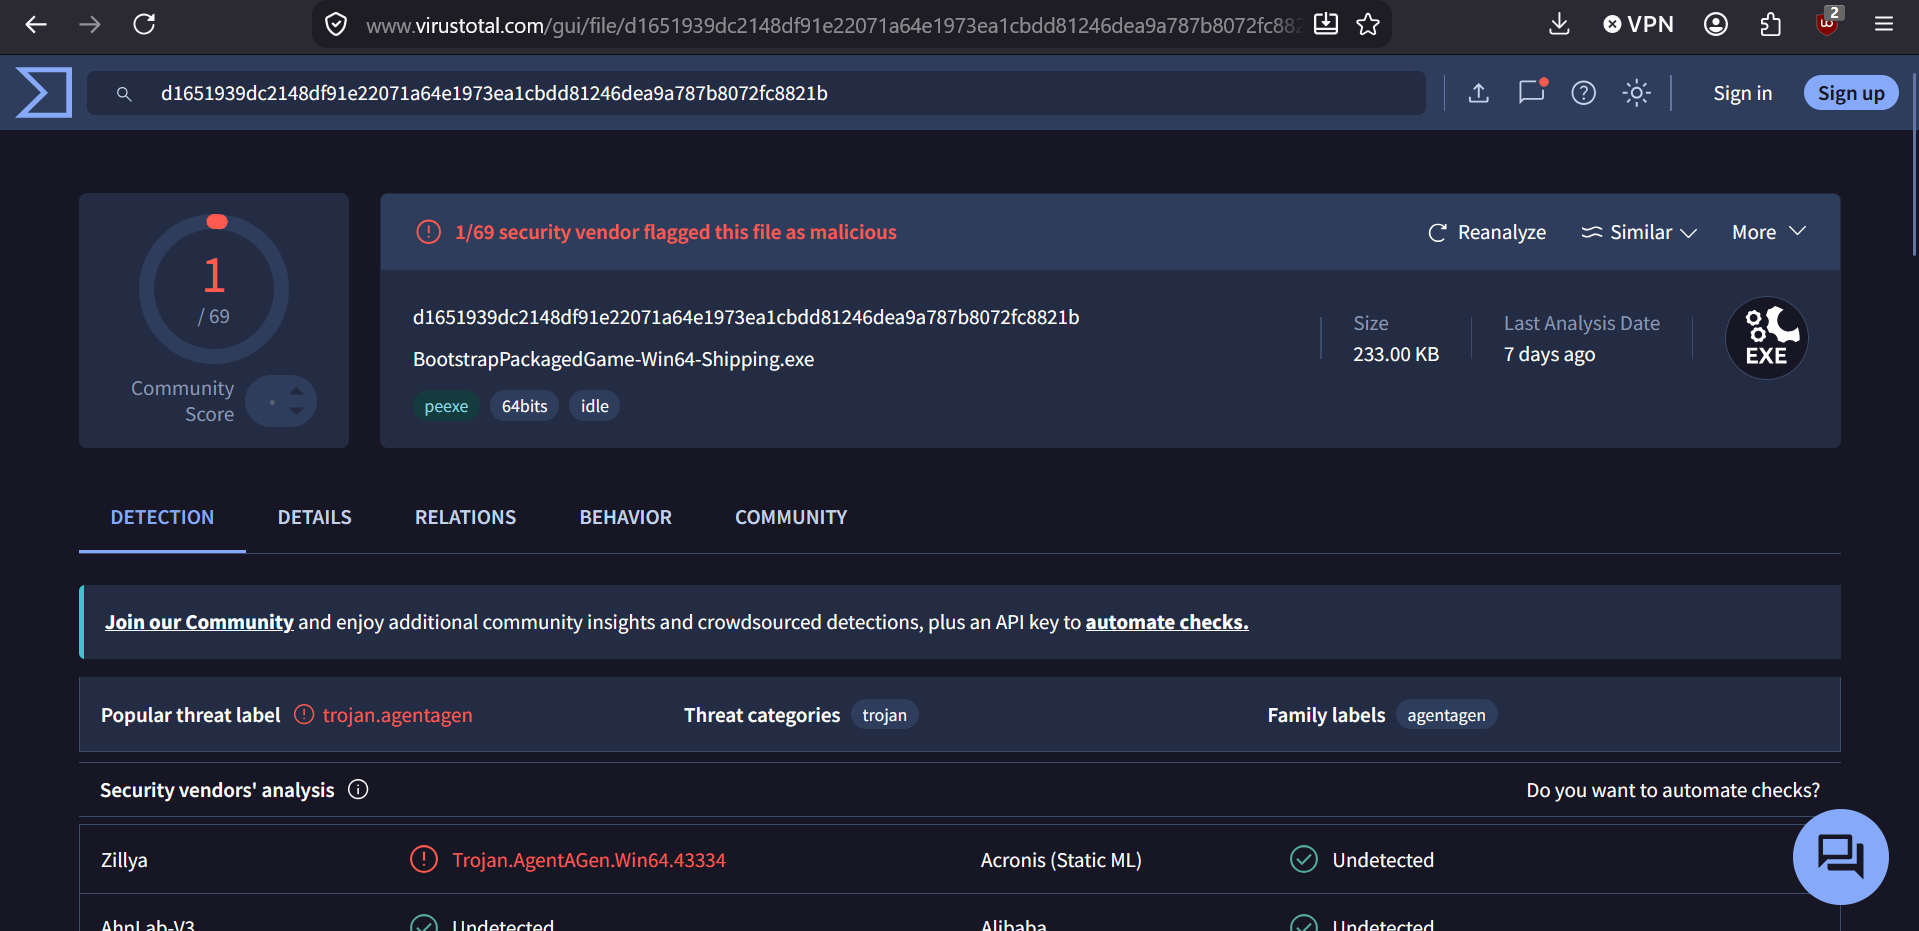Vote up the community score
1919x931 pixels.
click(297, 390)
